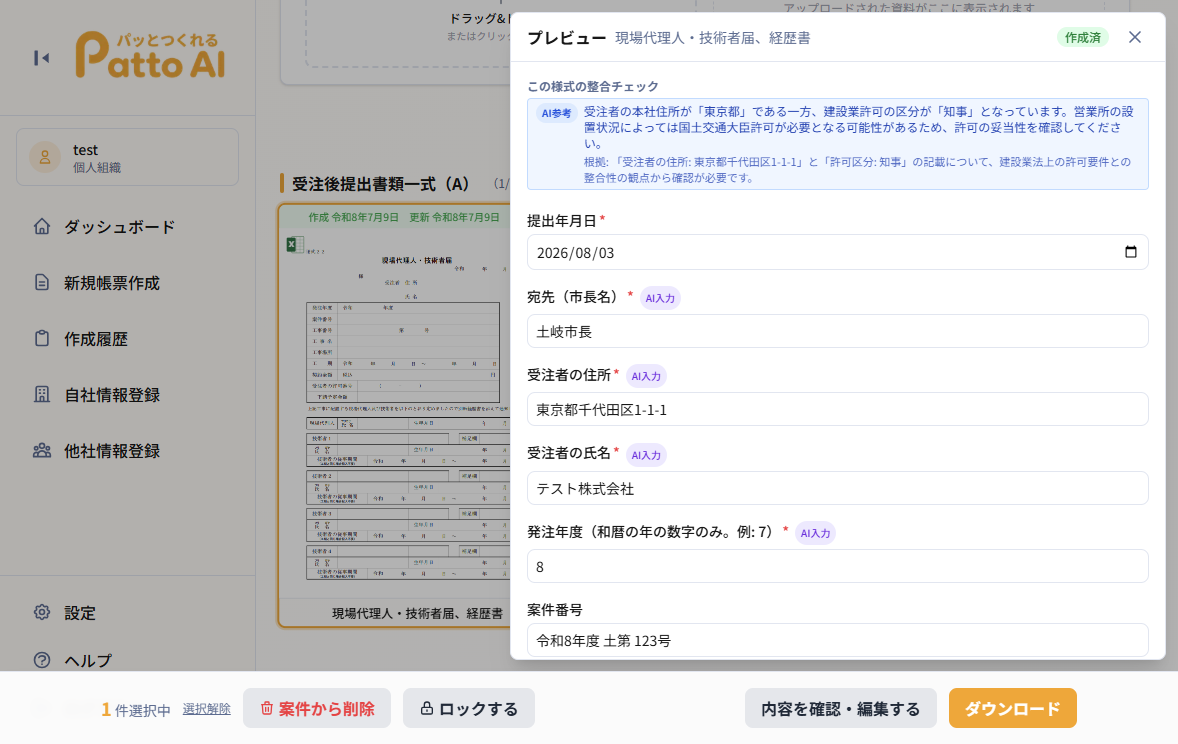Click the 新規帳票作成 document icon
Screen dimensions: 1178x744
tap(42, 283)
